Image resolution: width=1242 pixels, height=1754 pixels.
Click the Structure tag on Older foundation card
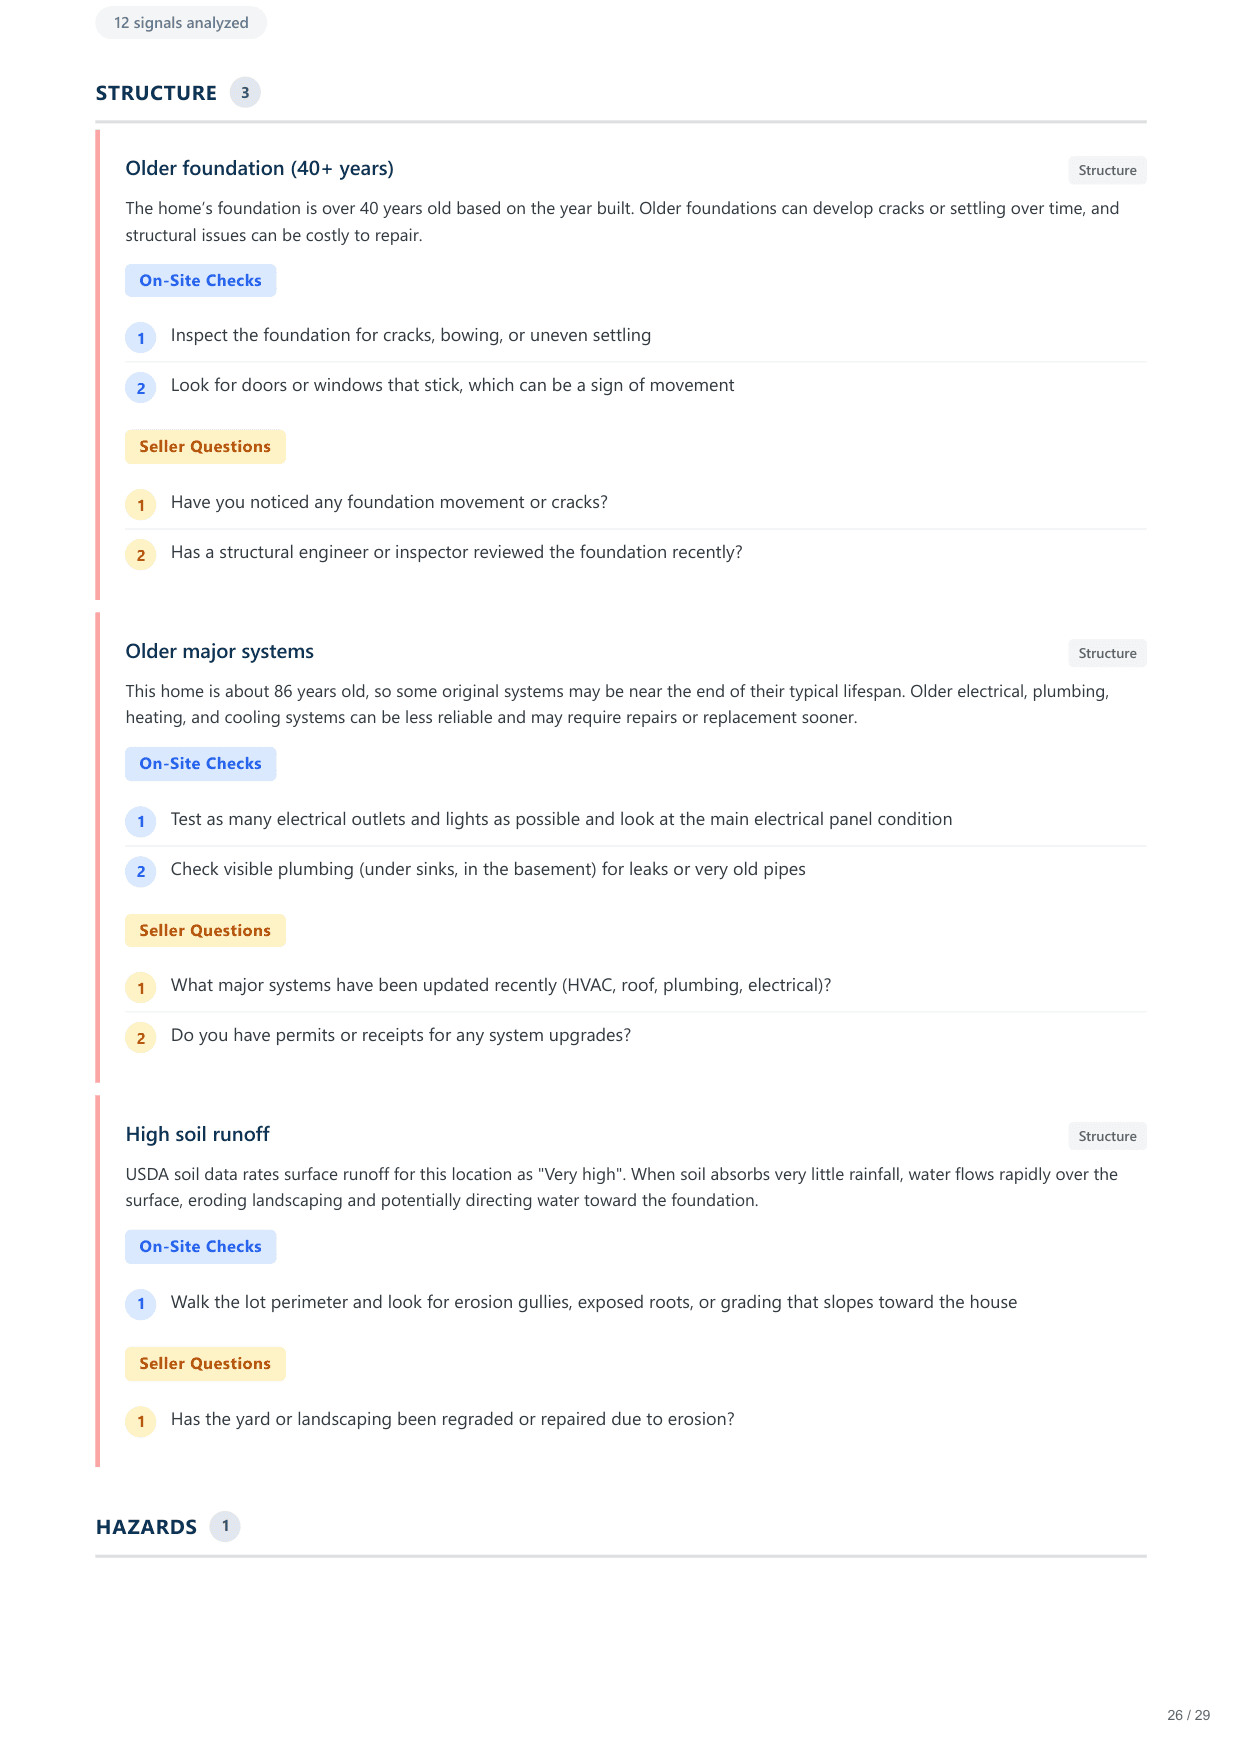point(1107,171)
